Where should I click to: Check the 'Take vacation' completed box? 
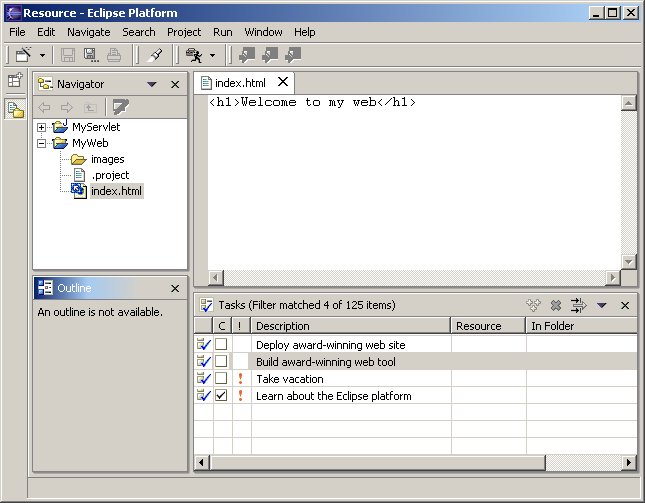pos(221,378)
